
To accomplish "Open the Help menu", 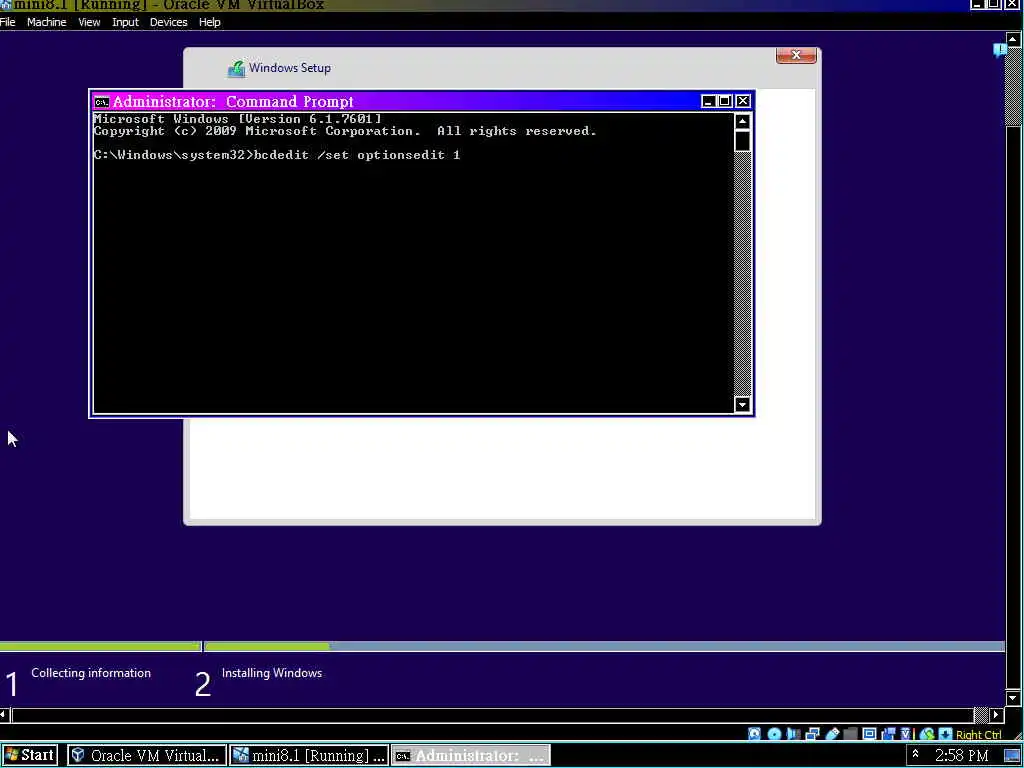I will tap(210, 22).
